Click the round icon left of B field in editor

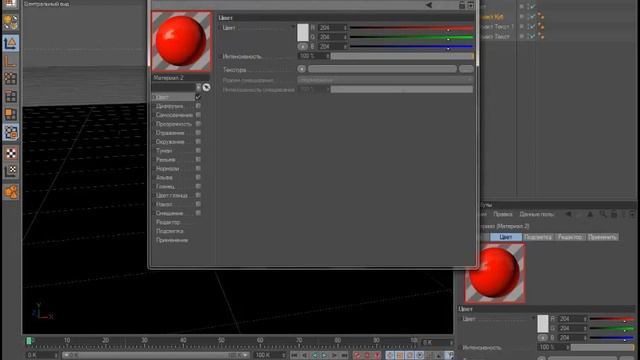pyautogui.click(x=302, y=47)
